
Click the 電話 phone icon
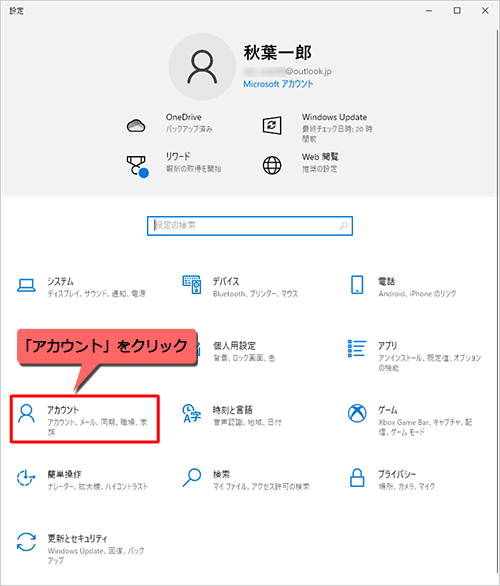click(357, 285)
